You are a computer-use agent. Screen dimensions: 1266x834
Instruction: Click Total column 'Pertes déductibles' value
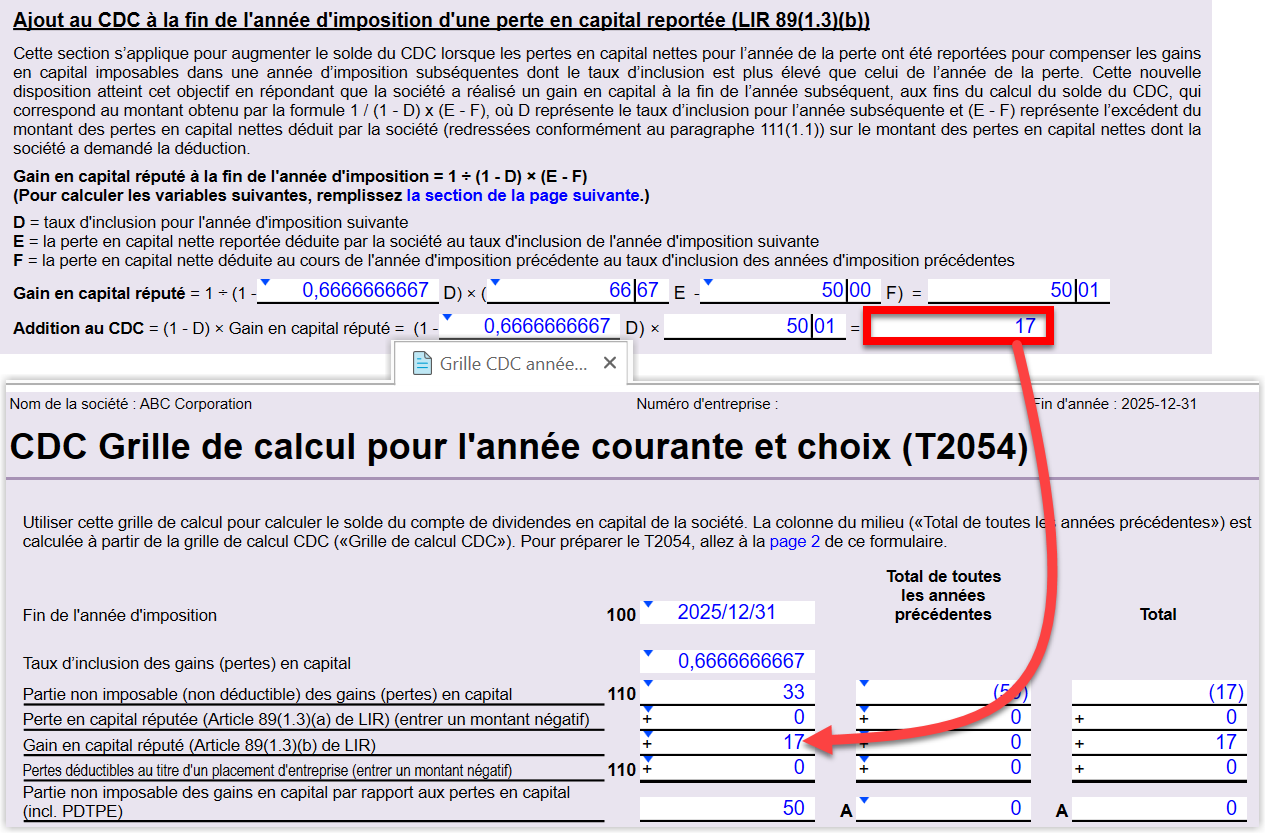tap(1158, 768)
